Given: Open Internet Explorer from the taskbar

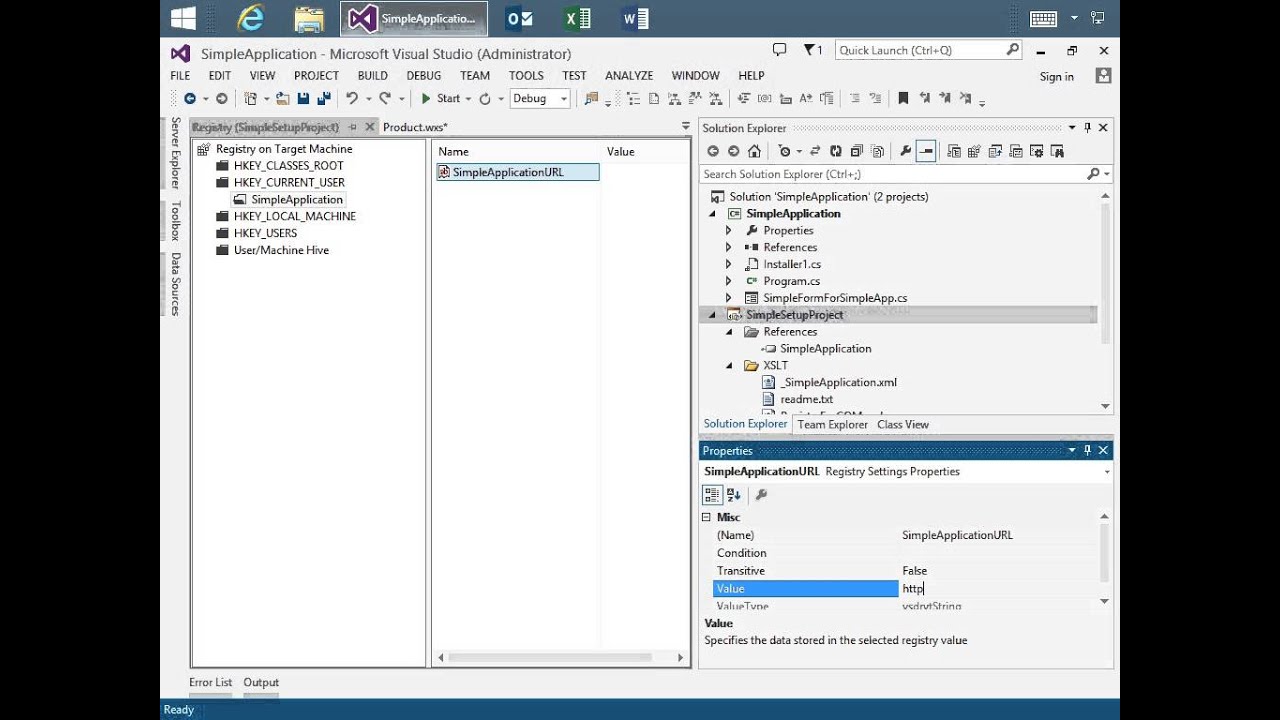Looking at the screenshot, I should (x=250, y=18).
